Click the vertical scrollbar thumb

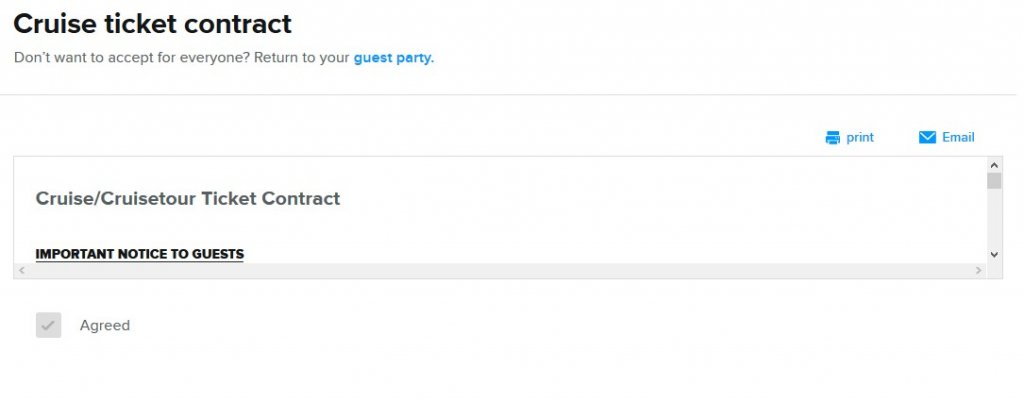(x=994, y=181)
